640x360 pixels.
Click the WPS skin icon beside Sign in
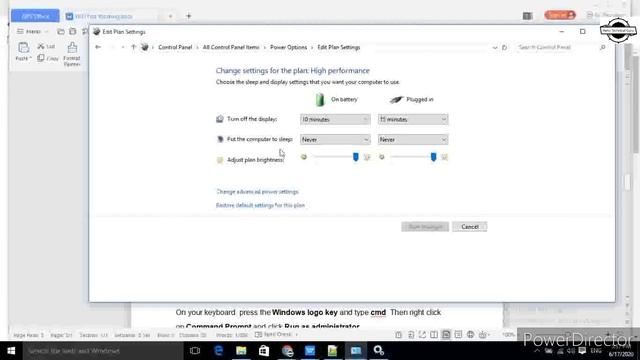(x=527, y=16)
